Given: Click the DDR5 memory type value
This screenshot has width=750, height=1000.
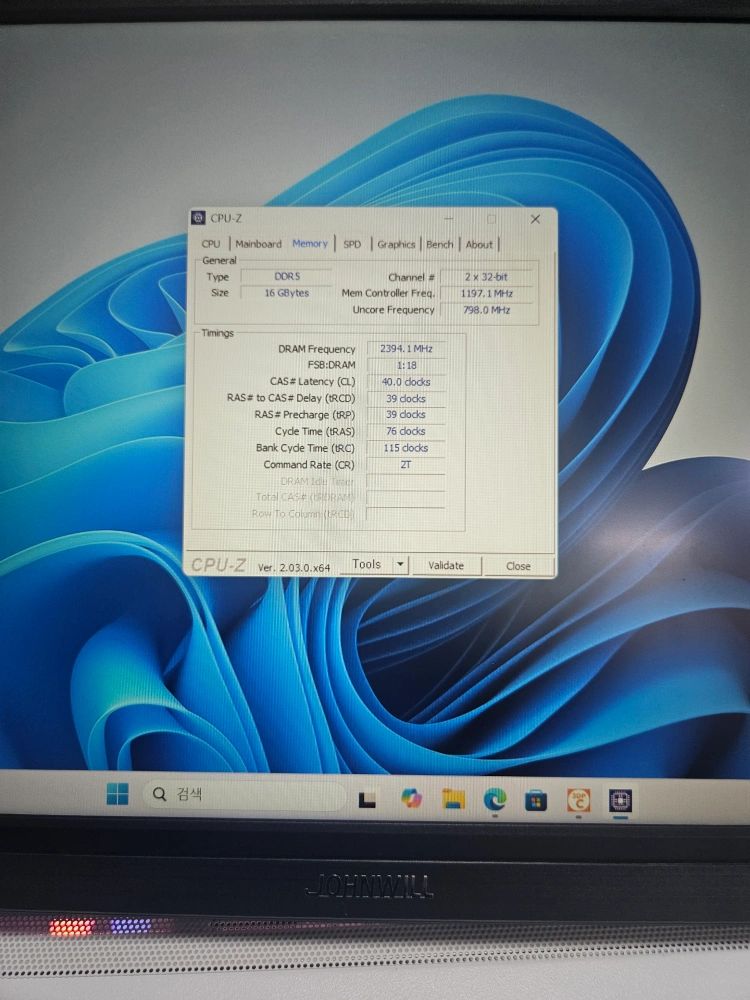Looking at the screenshot, I should tap(287, 276).
